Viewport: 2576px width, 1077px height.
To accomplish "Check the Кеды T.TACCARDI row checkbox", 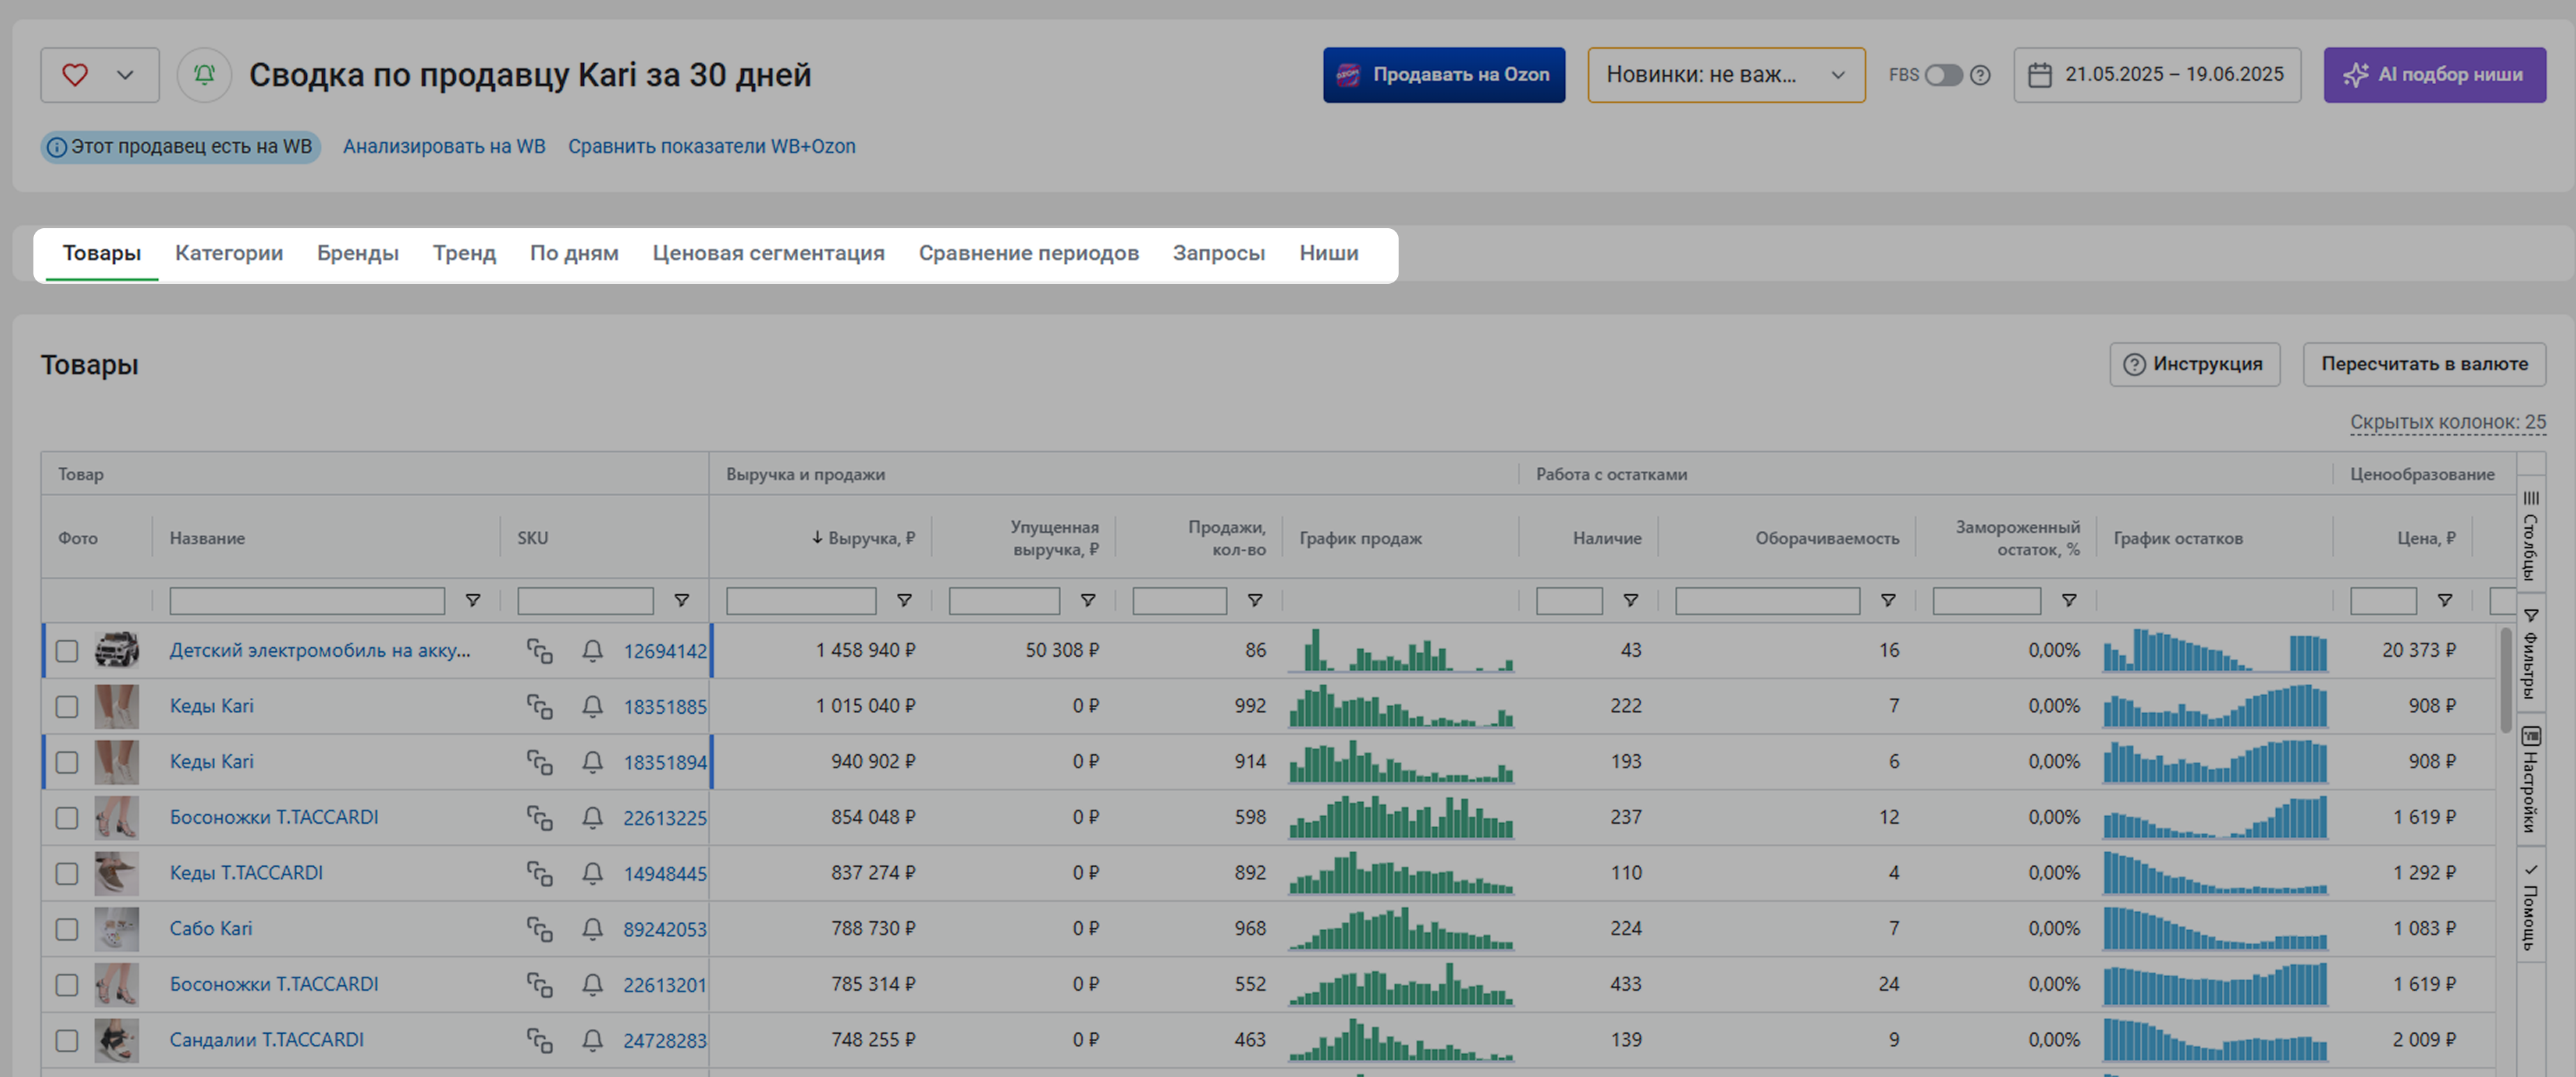I will tap(67, 874).
